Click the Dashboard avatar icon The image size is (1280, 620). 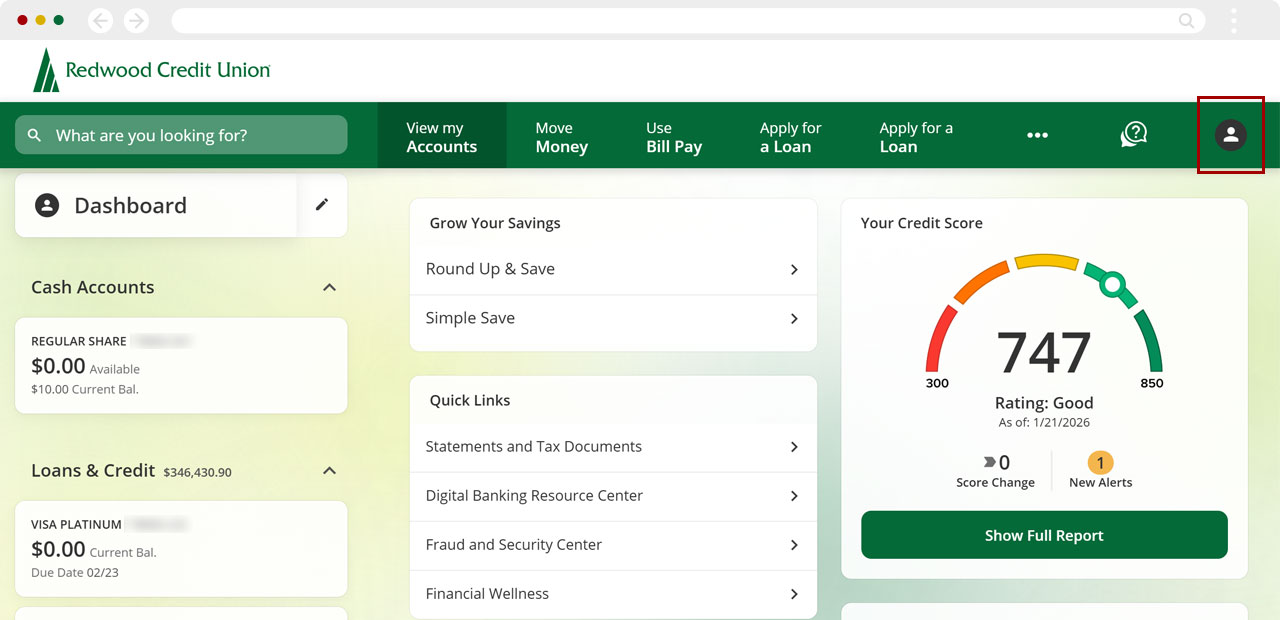pos(46,205)
